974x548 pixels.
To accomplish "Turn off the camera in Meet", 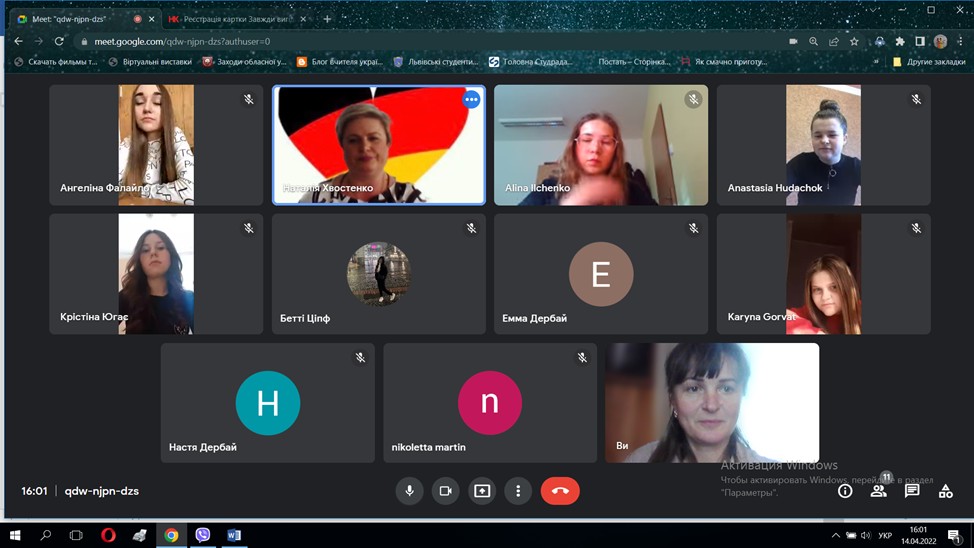I will pos(446,491).
